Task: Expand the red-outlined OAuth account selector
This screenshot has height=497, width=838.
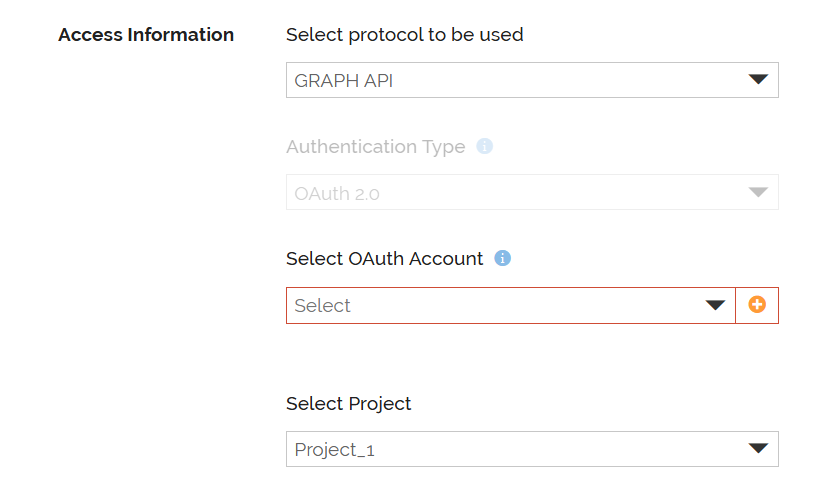Action: tap(511, 305)
